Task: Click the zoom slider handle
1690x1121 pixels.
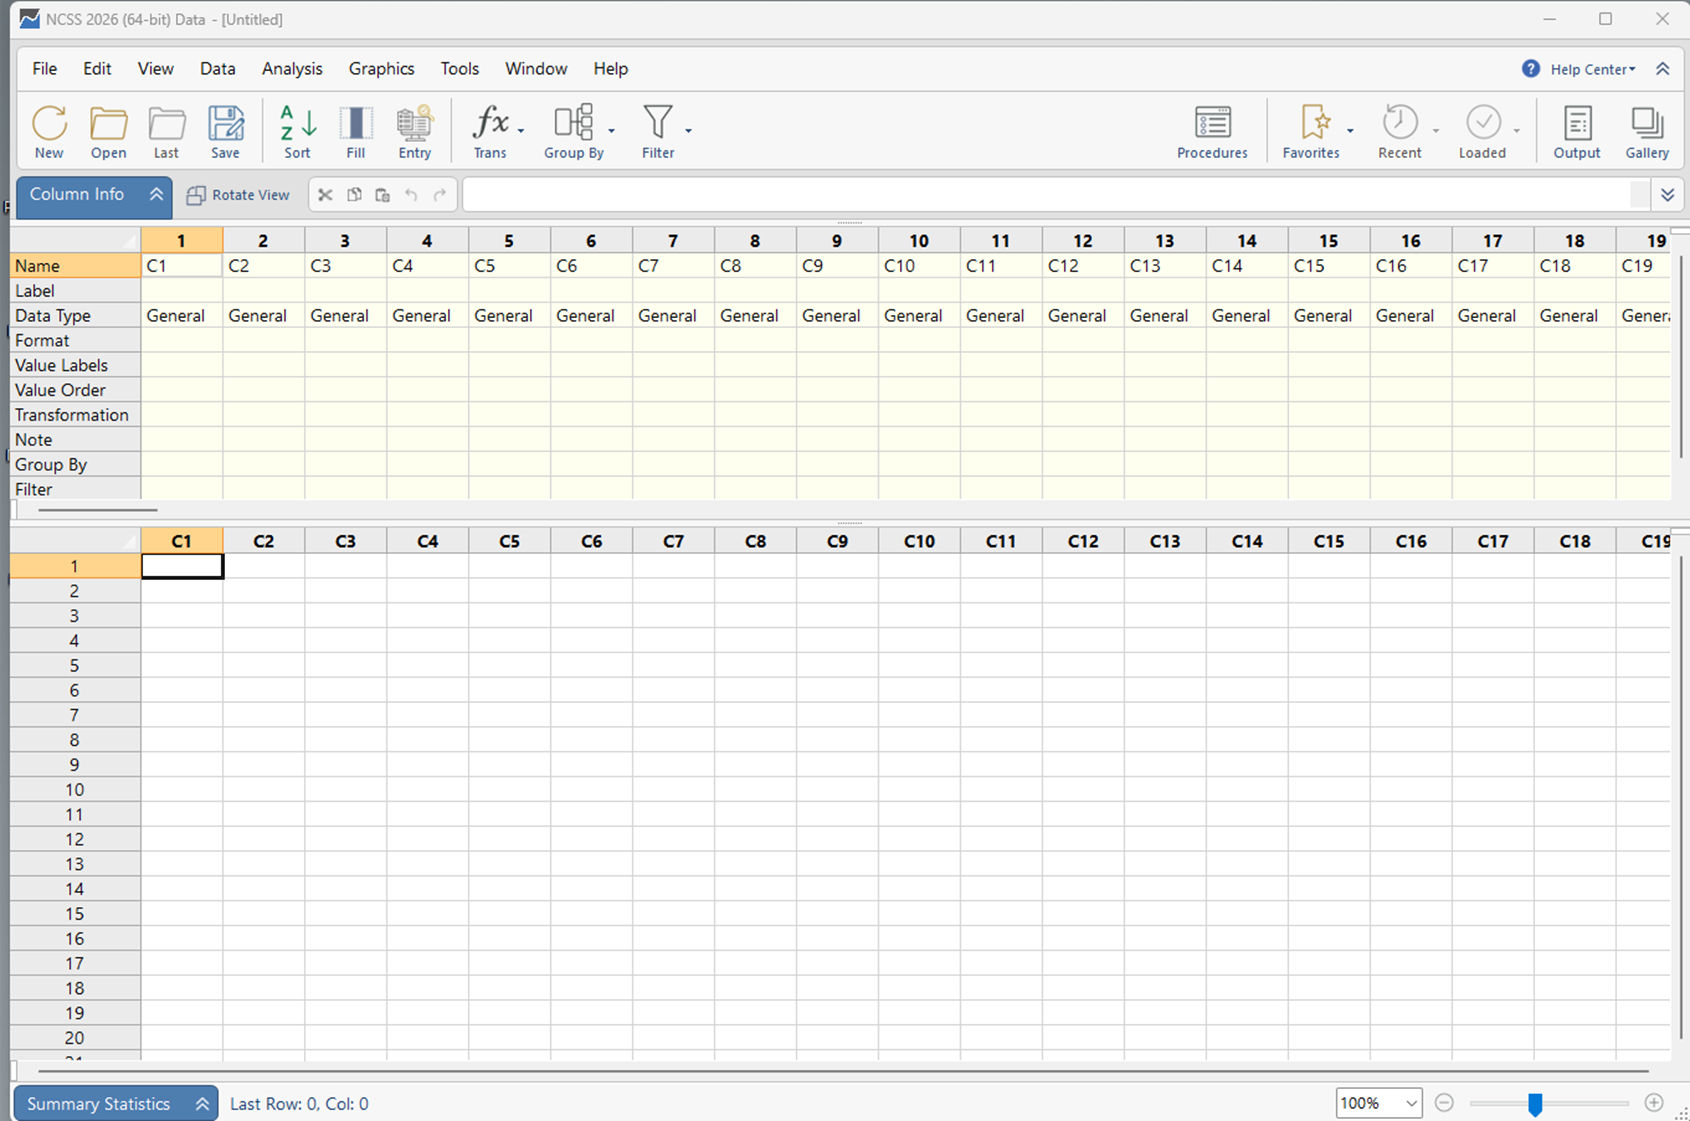Action: tap(1535, 1104)
